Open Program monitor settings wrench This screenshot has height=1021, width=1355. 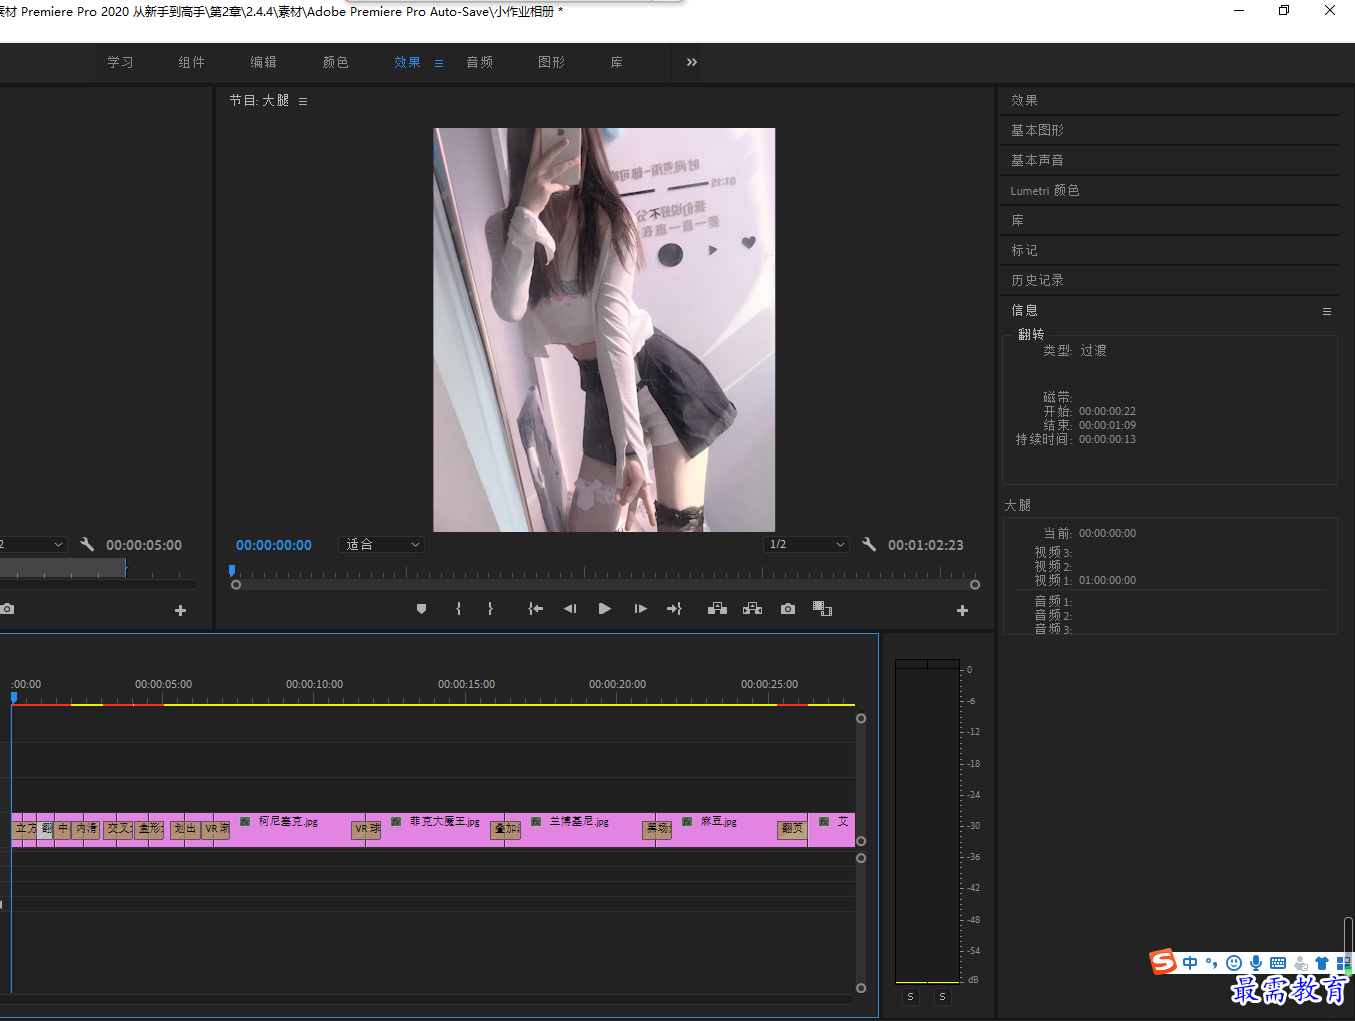point(869,544)
